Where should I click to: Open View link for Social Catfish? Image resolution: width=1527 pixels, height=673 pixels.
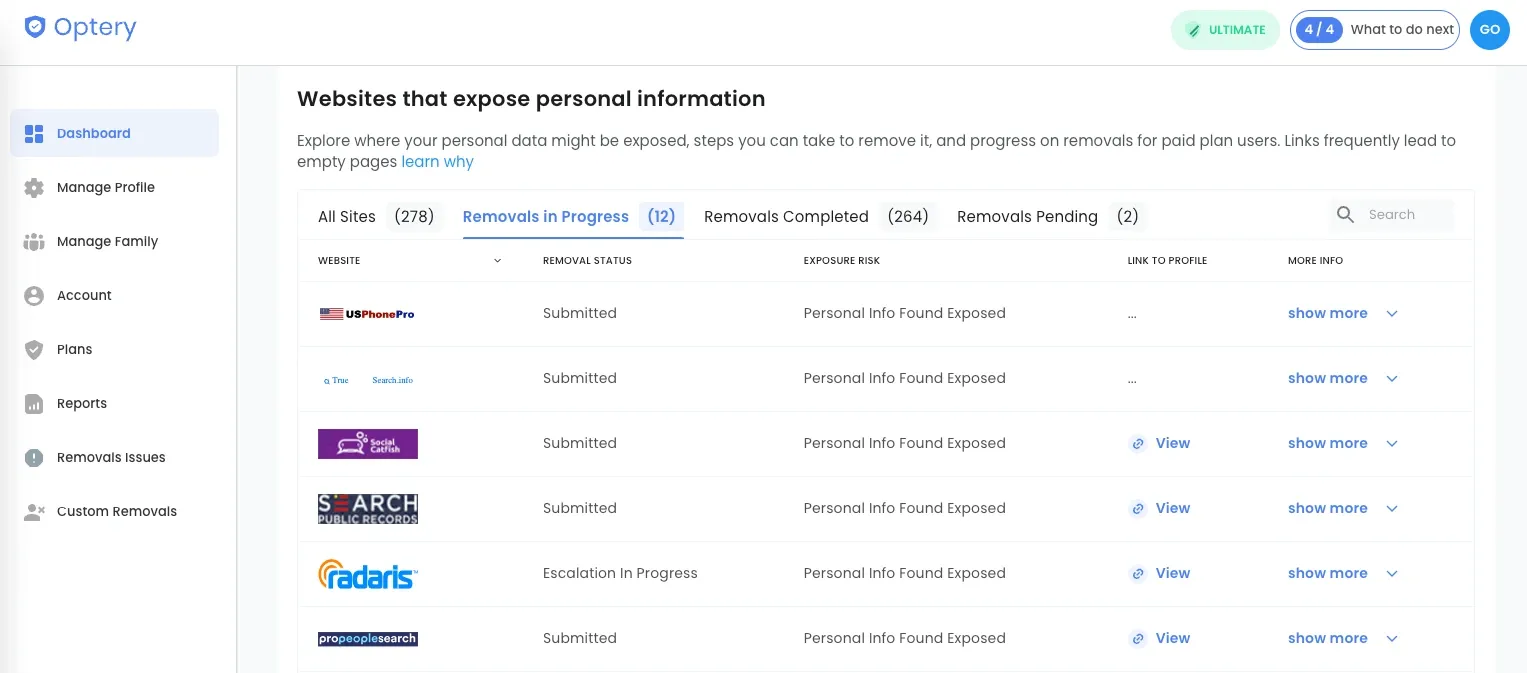click(1172, 443)
